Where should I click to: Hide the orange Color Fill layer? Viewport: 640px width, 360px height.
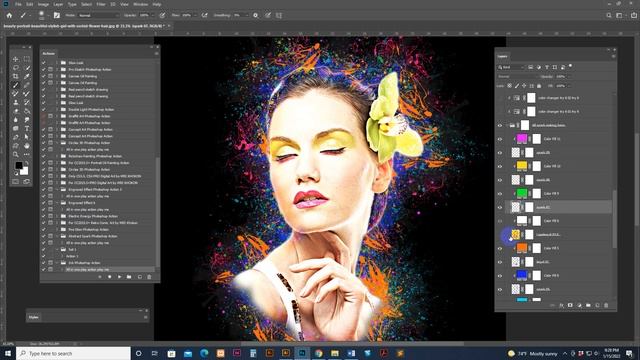(x=500, y=249)
